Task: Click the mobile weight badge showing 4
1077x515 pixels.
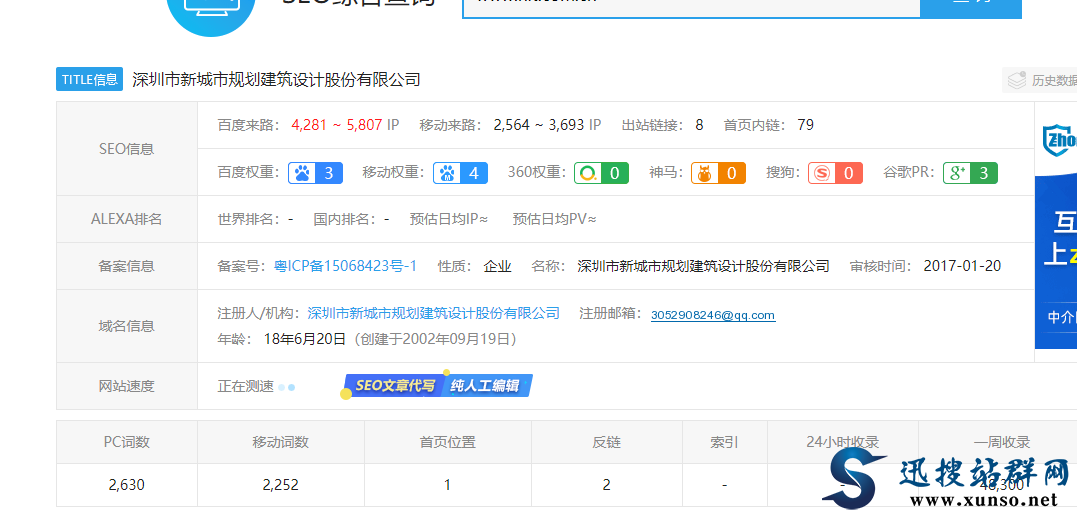Action: pos(460,173)
